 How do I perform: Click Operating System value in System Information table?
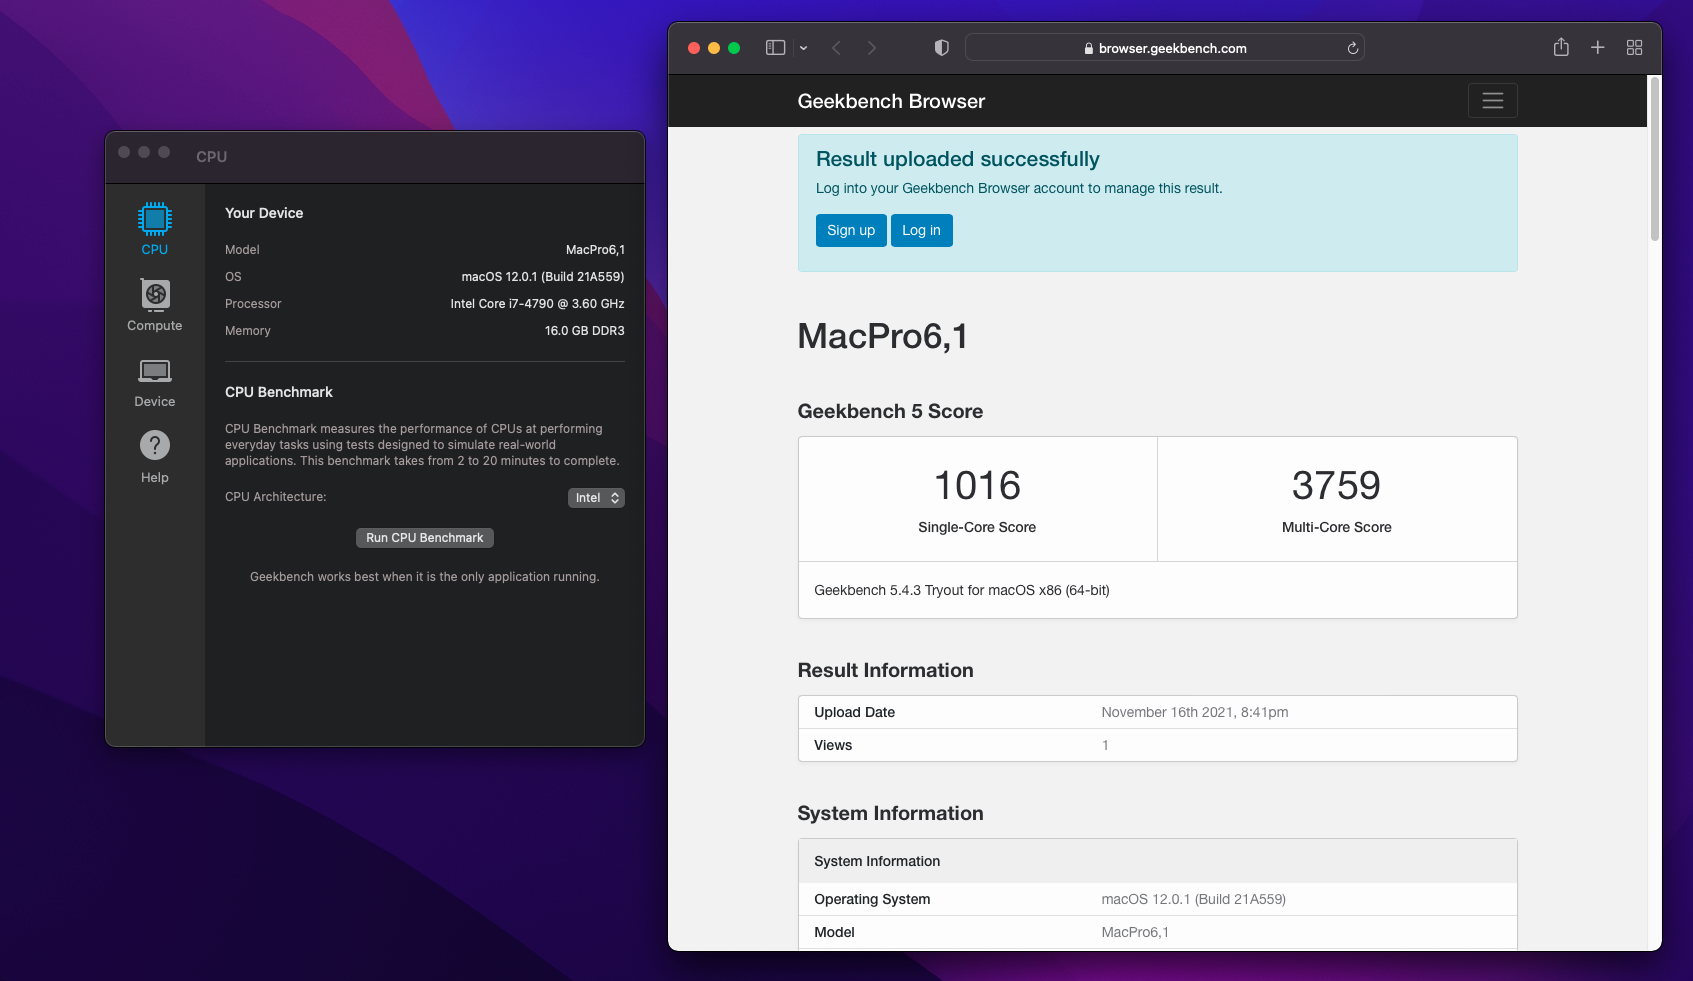point(1194,899)
